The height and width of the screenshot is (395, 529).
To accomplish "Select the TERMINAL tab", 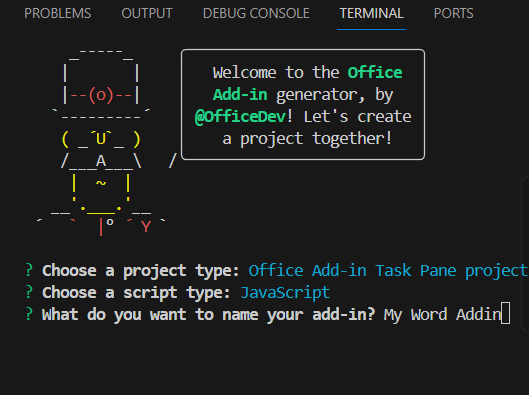I will [x=371, y=13].
